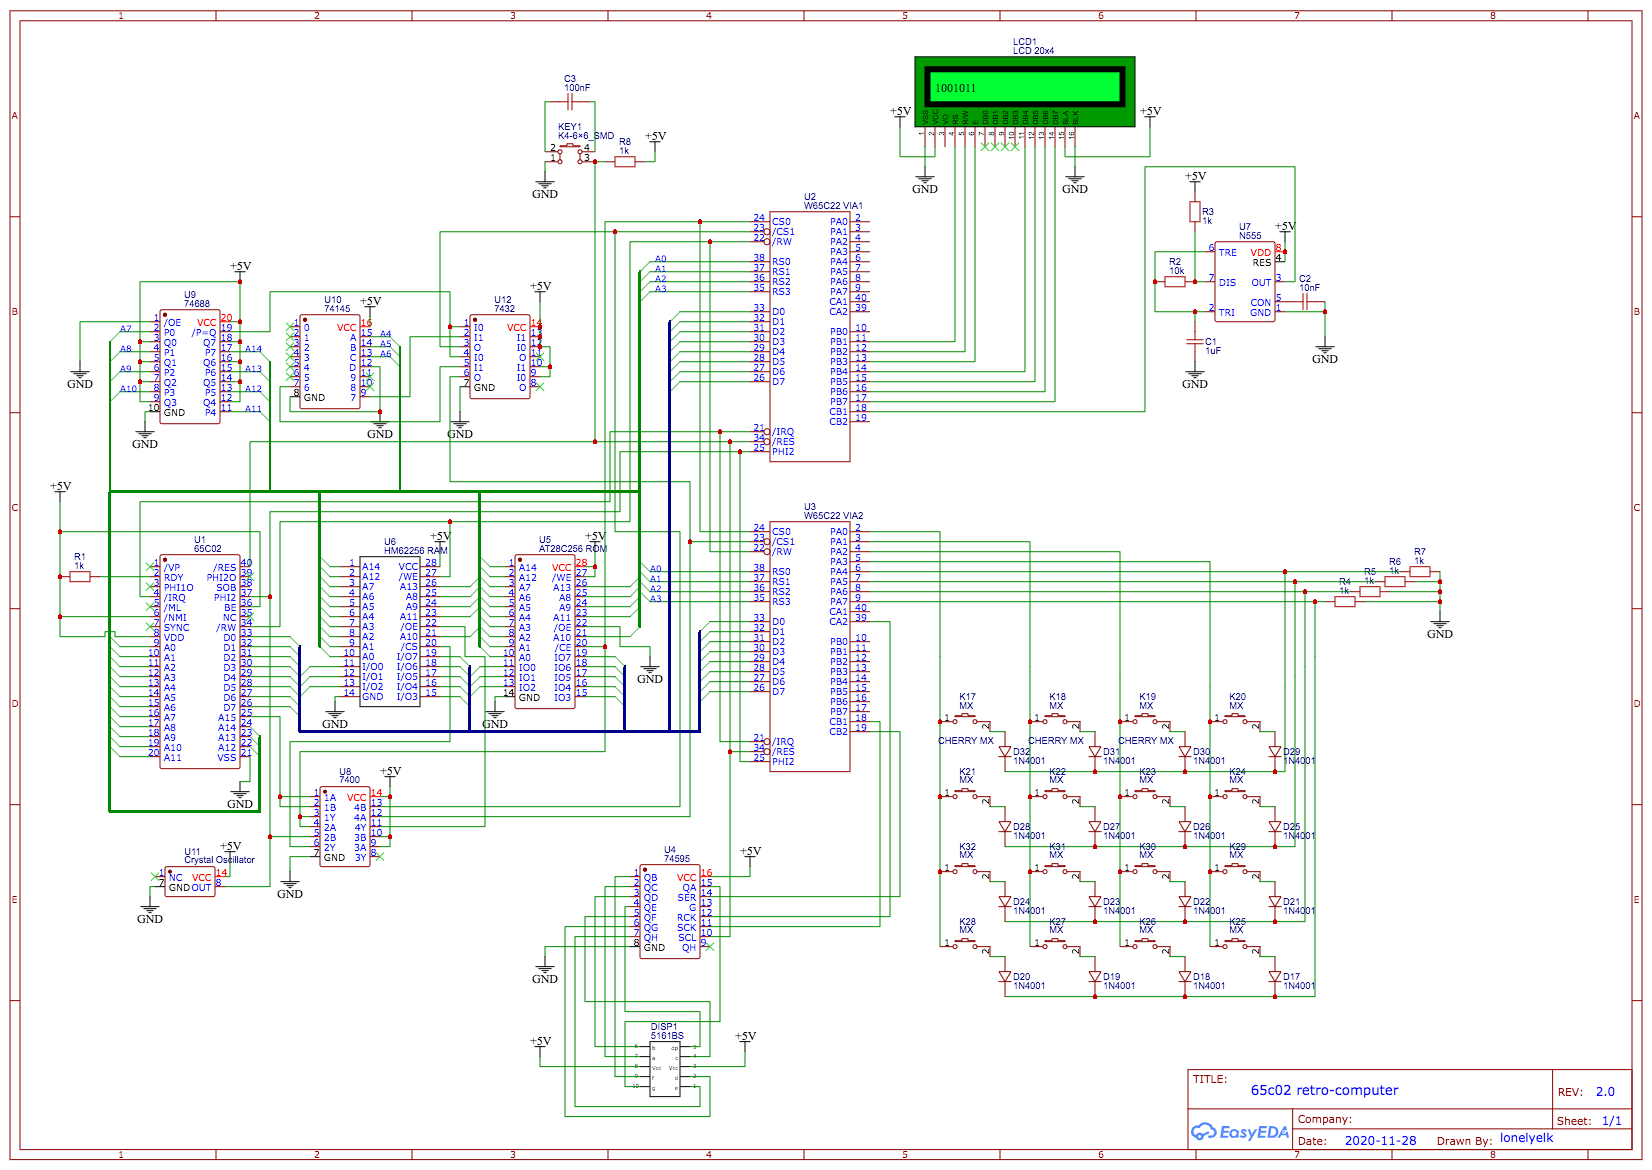Click the '1001011' text on the LCD

pyautogui.click(x=955, y=88)
